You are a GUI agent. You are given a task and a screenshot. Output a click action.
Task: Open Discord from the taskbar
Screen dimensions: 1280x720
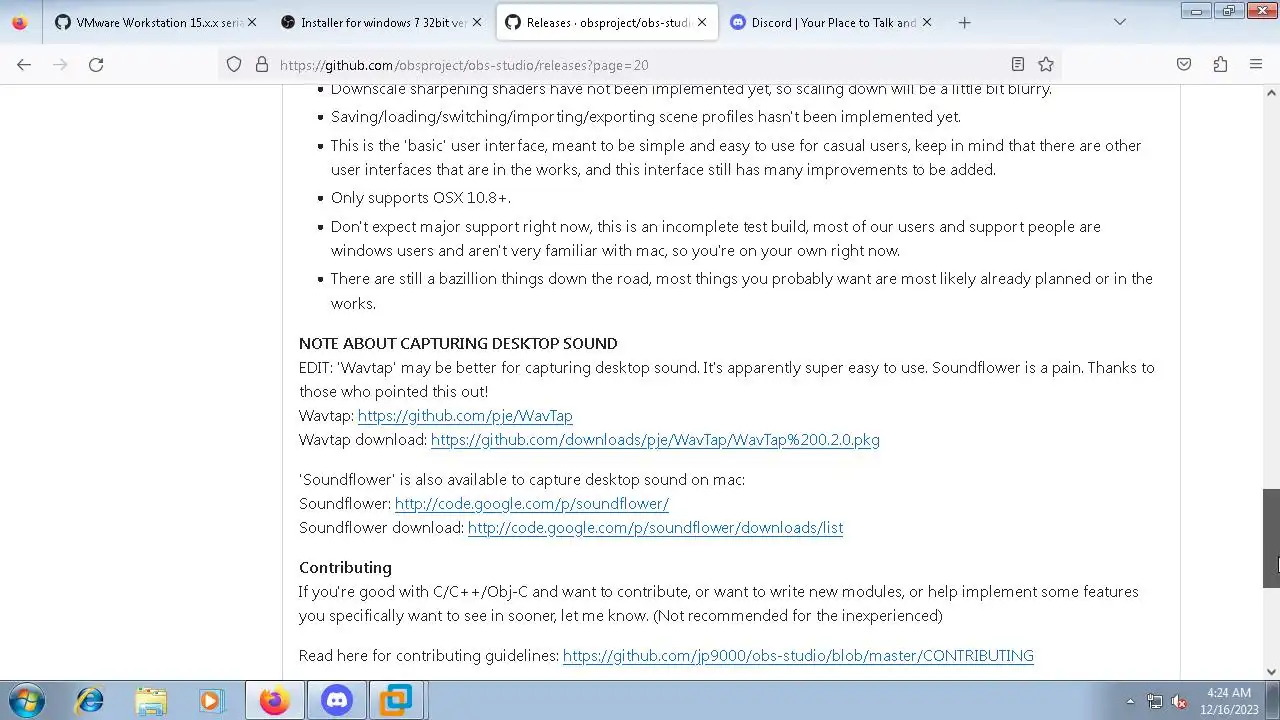tap(337, 700)
